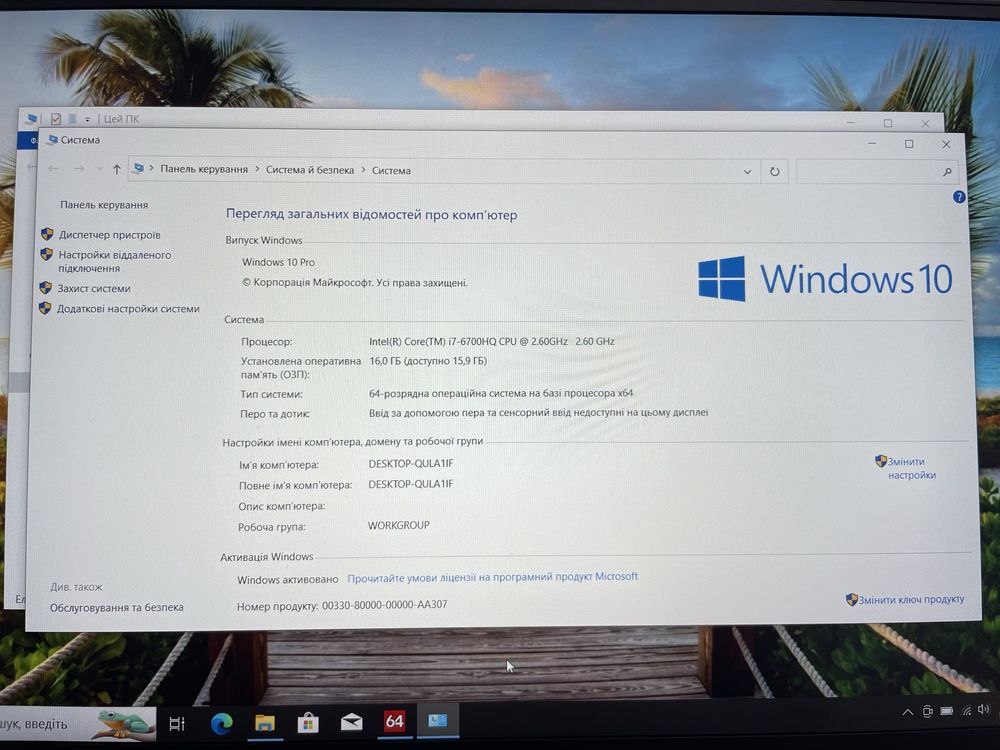The width and height of the screenshot is (1000, 750).
Task: Expand chevron after Панель керування breadcrumb
Action: (x=257, y=169)
